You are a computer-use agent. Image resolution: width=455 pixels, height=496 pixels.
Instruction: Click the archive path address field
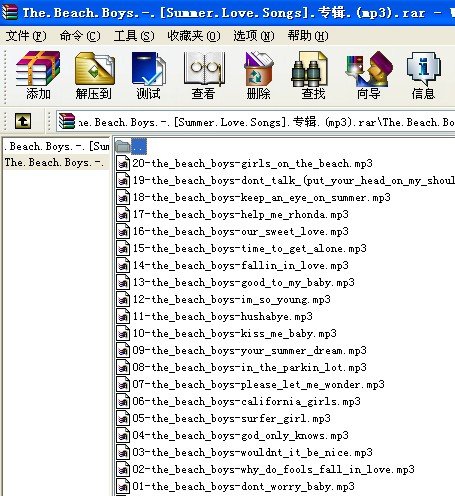coord(255,121)
